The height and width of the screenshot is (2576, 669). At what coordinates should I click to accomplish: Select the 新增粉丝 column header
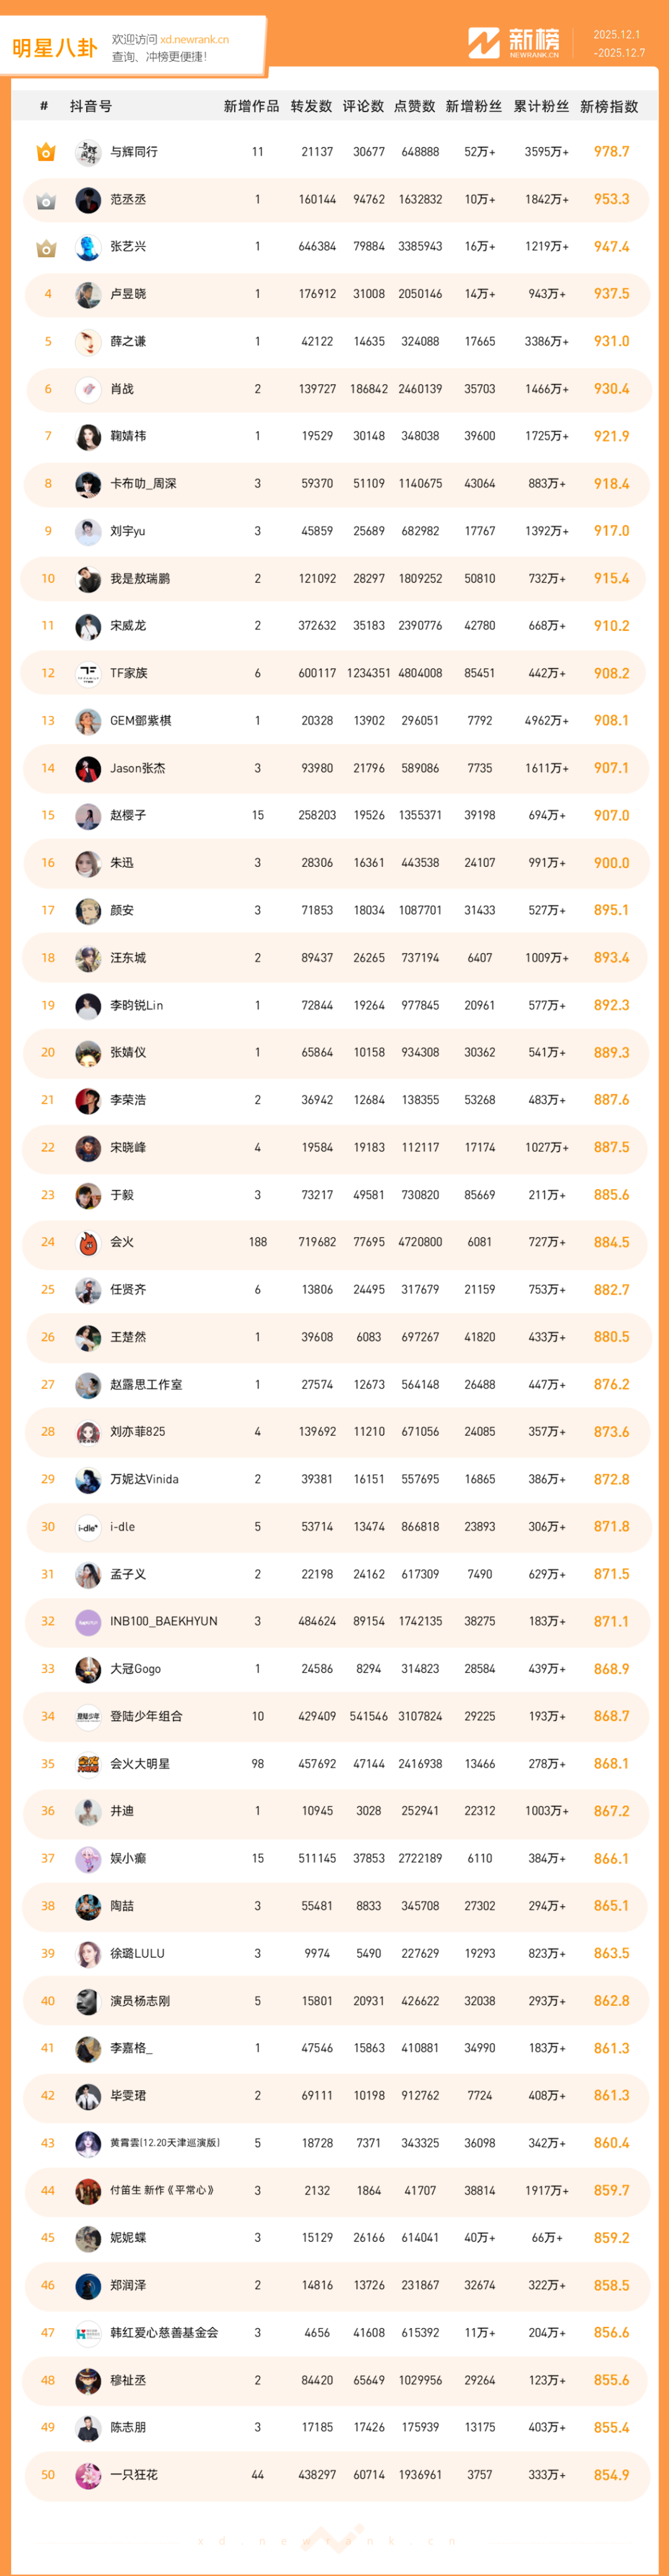tap(473, 106)
